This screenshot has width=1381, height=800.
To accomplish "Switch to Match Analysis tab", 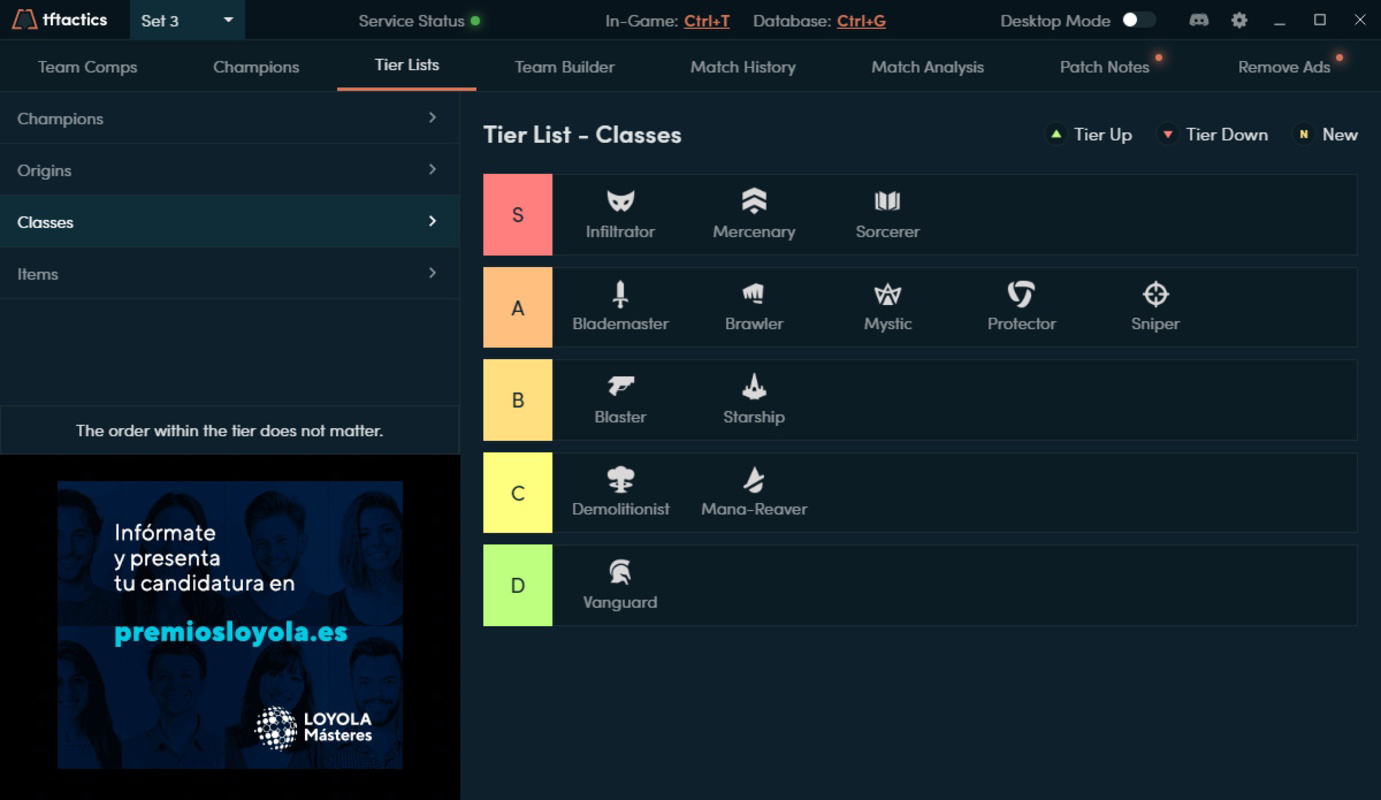I will (x=927, y=67).
